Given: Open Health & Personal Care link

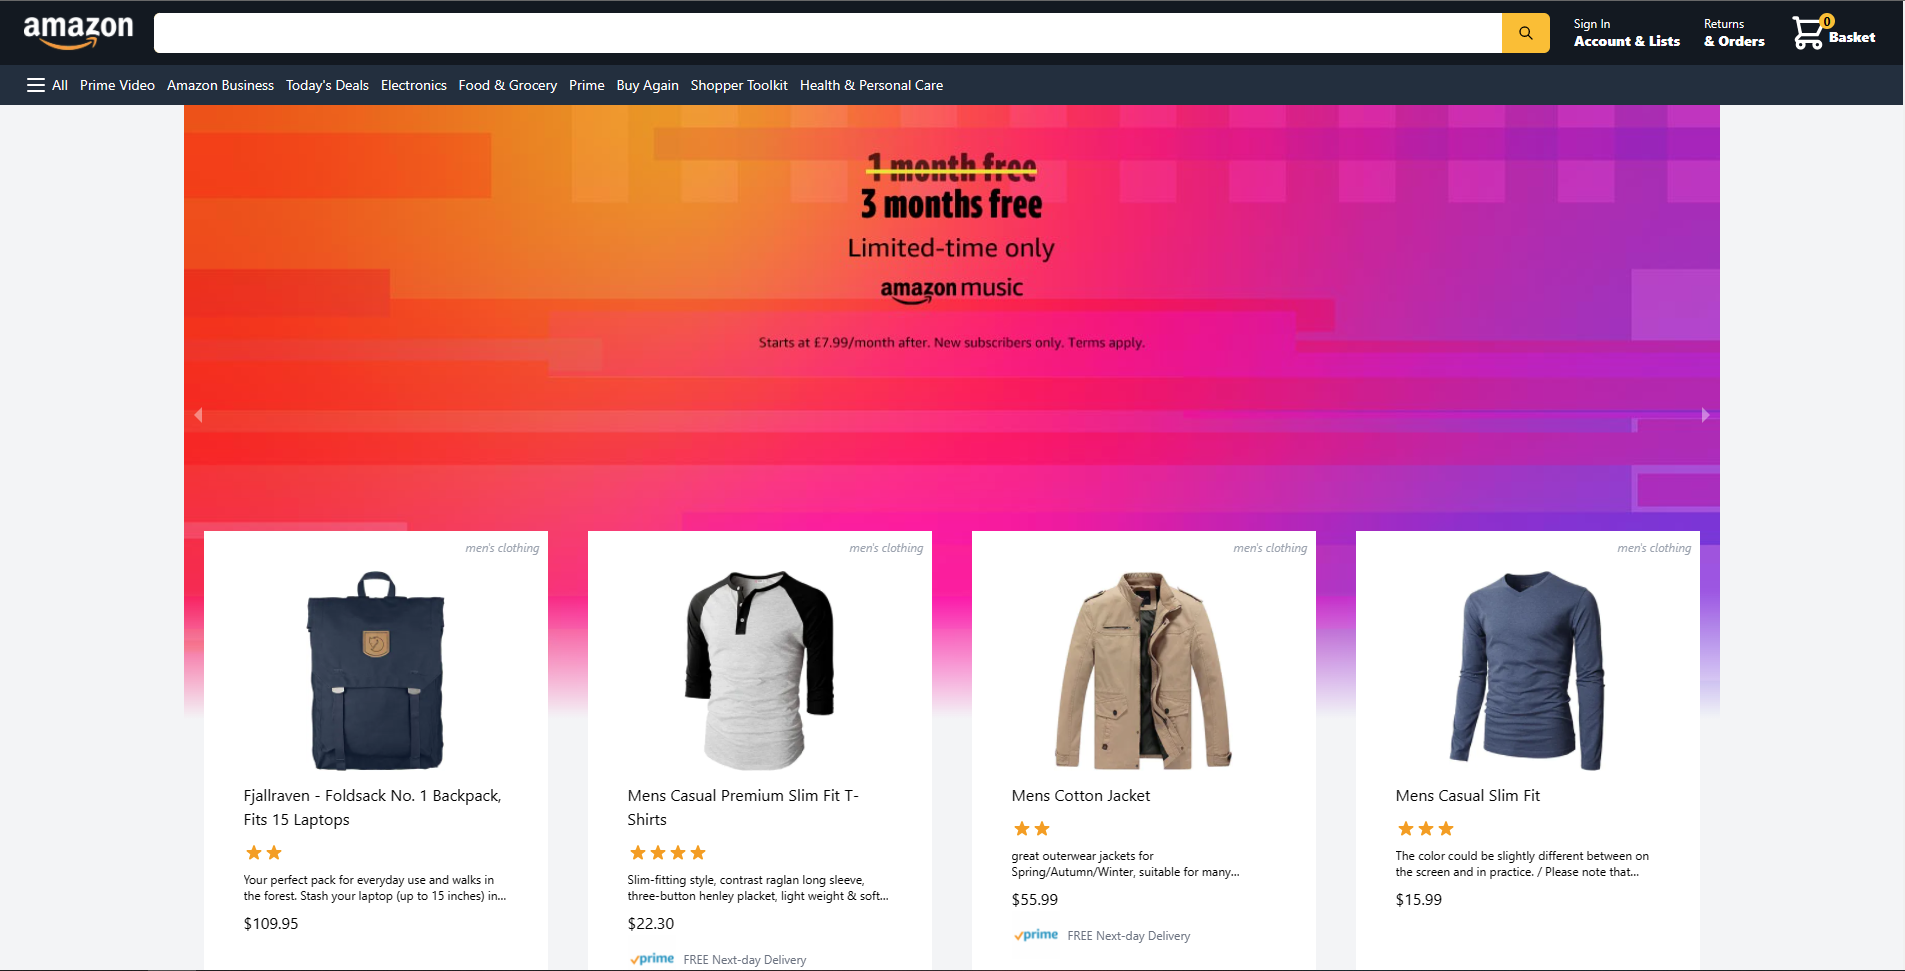Looking at the screenshot, I should point(871,85).
